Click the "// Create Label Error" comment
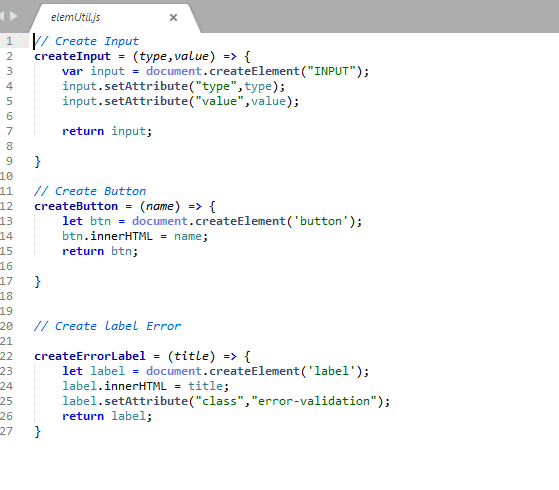 (107, 326)
